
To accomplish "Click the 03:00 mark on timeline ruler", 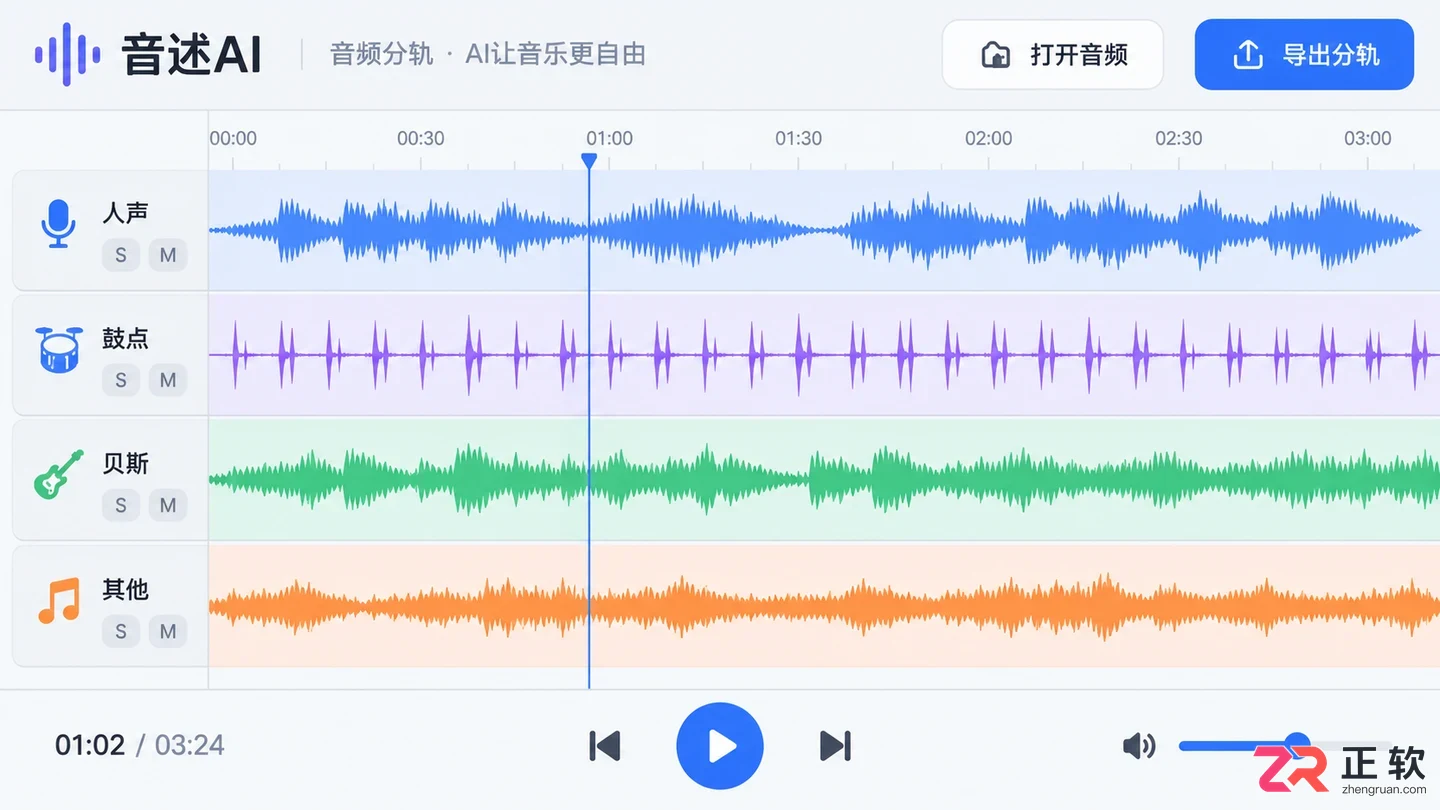I will [1367, 138].
